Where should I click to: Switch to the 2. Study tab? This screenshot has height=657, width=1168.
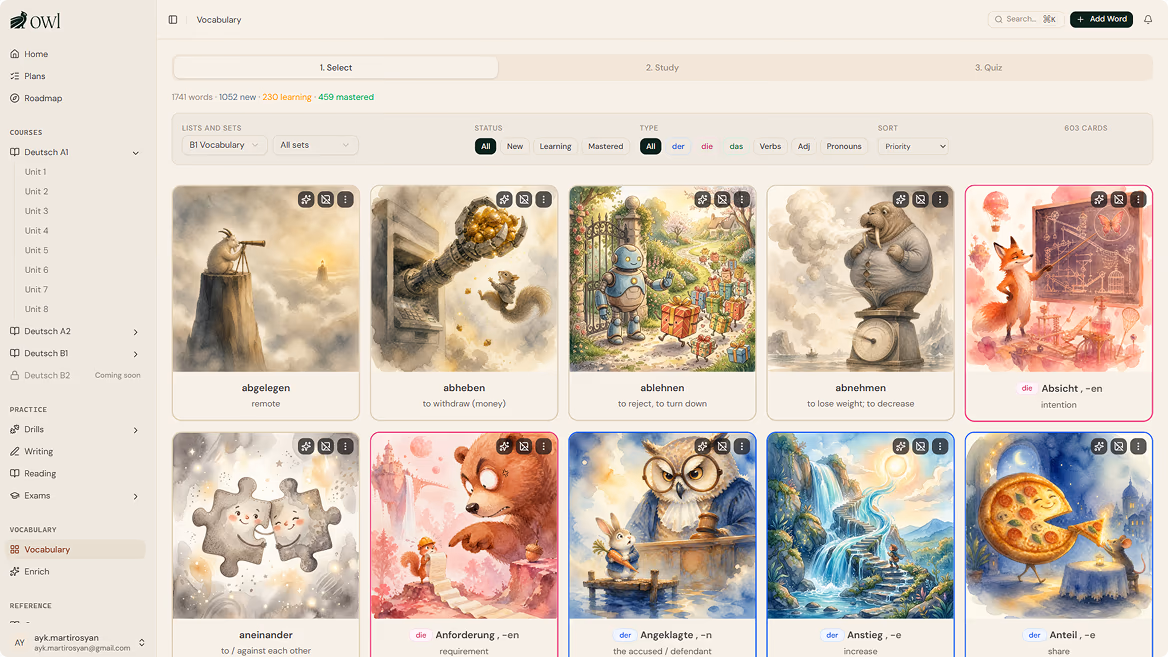click(662, 67)
